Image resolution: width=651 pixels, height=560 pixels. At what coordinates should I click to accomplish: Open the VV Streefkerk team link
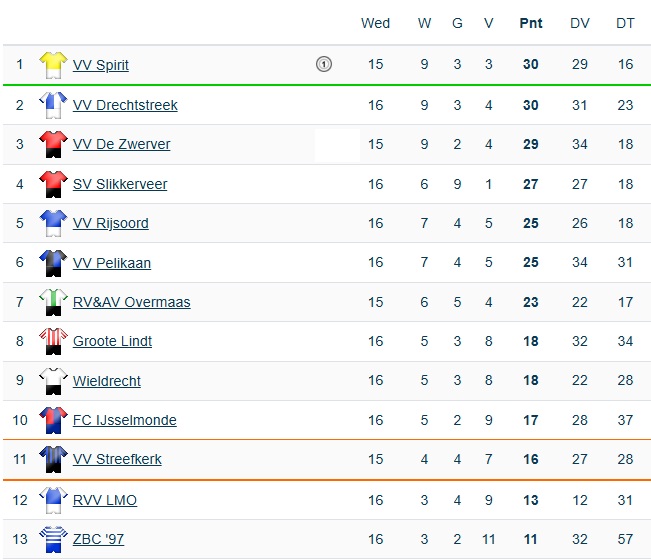click(117, 459)
